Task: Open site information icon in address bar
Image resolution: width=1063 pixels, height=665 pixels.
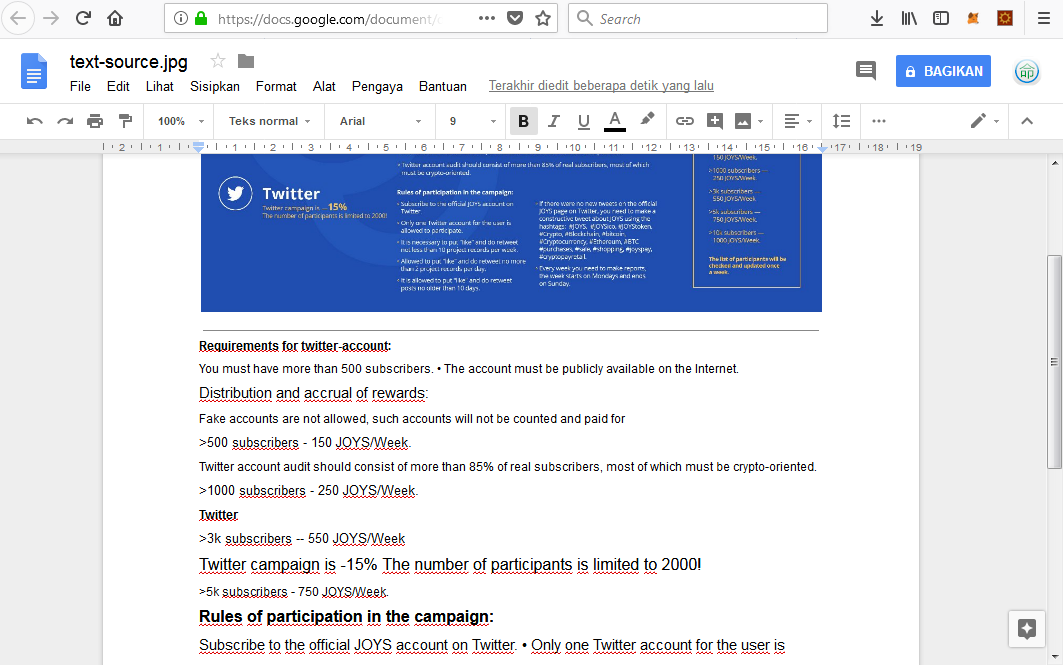Action: (x=181, y=18)
